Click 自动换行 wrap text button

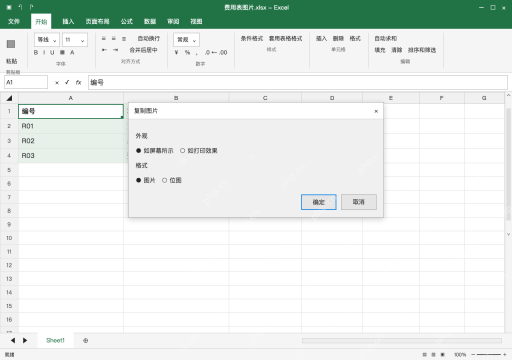click(149, 39)
